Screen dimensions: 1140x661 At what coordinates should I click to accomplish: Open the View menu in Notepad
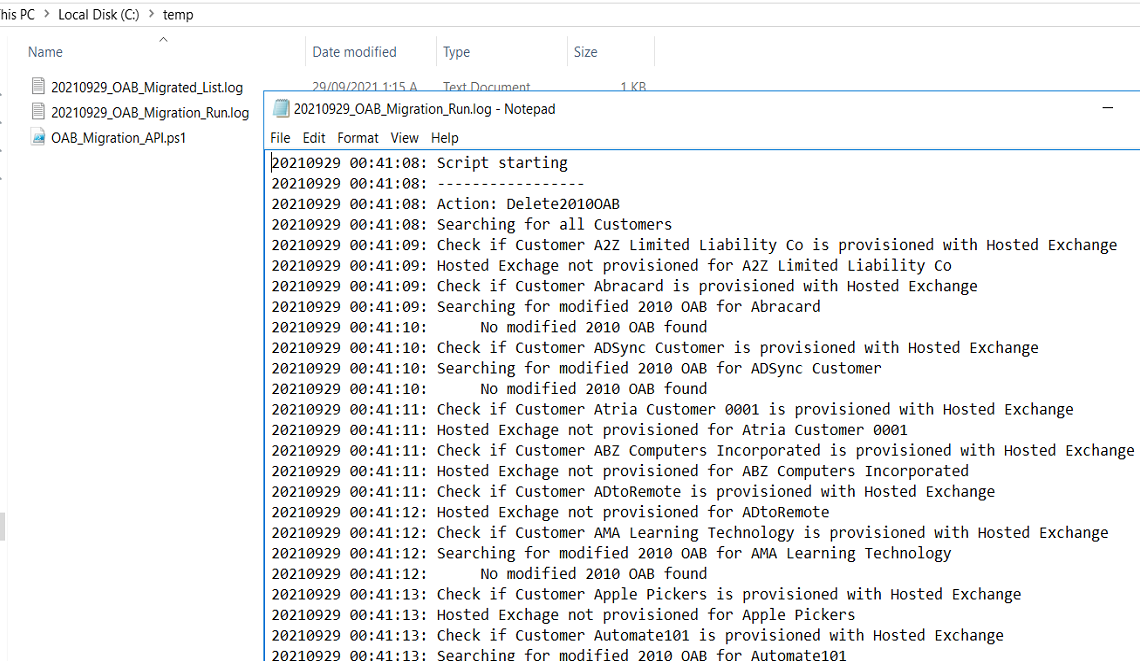[x=404, y=138]
